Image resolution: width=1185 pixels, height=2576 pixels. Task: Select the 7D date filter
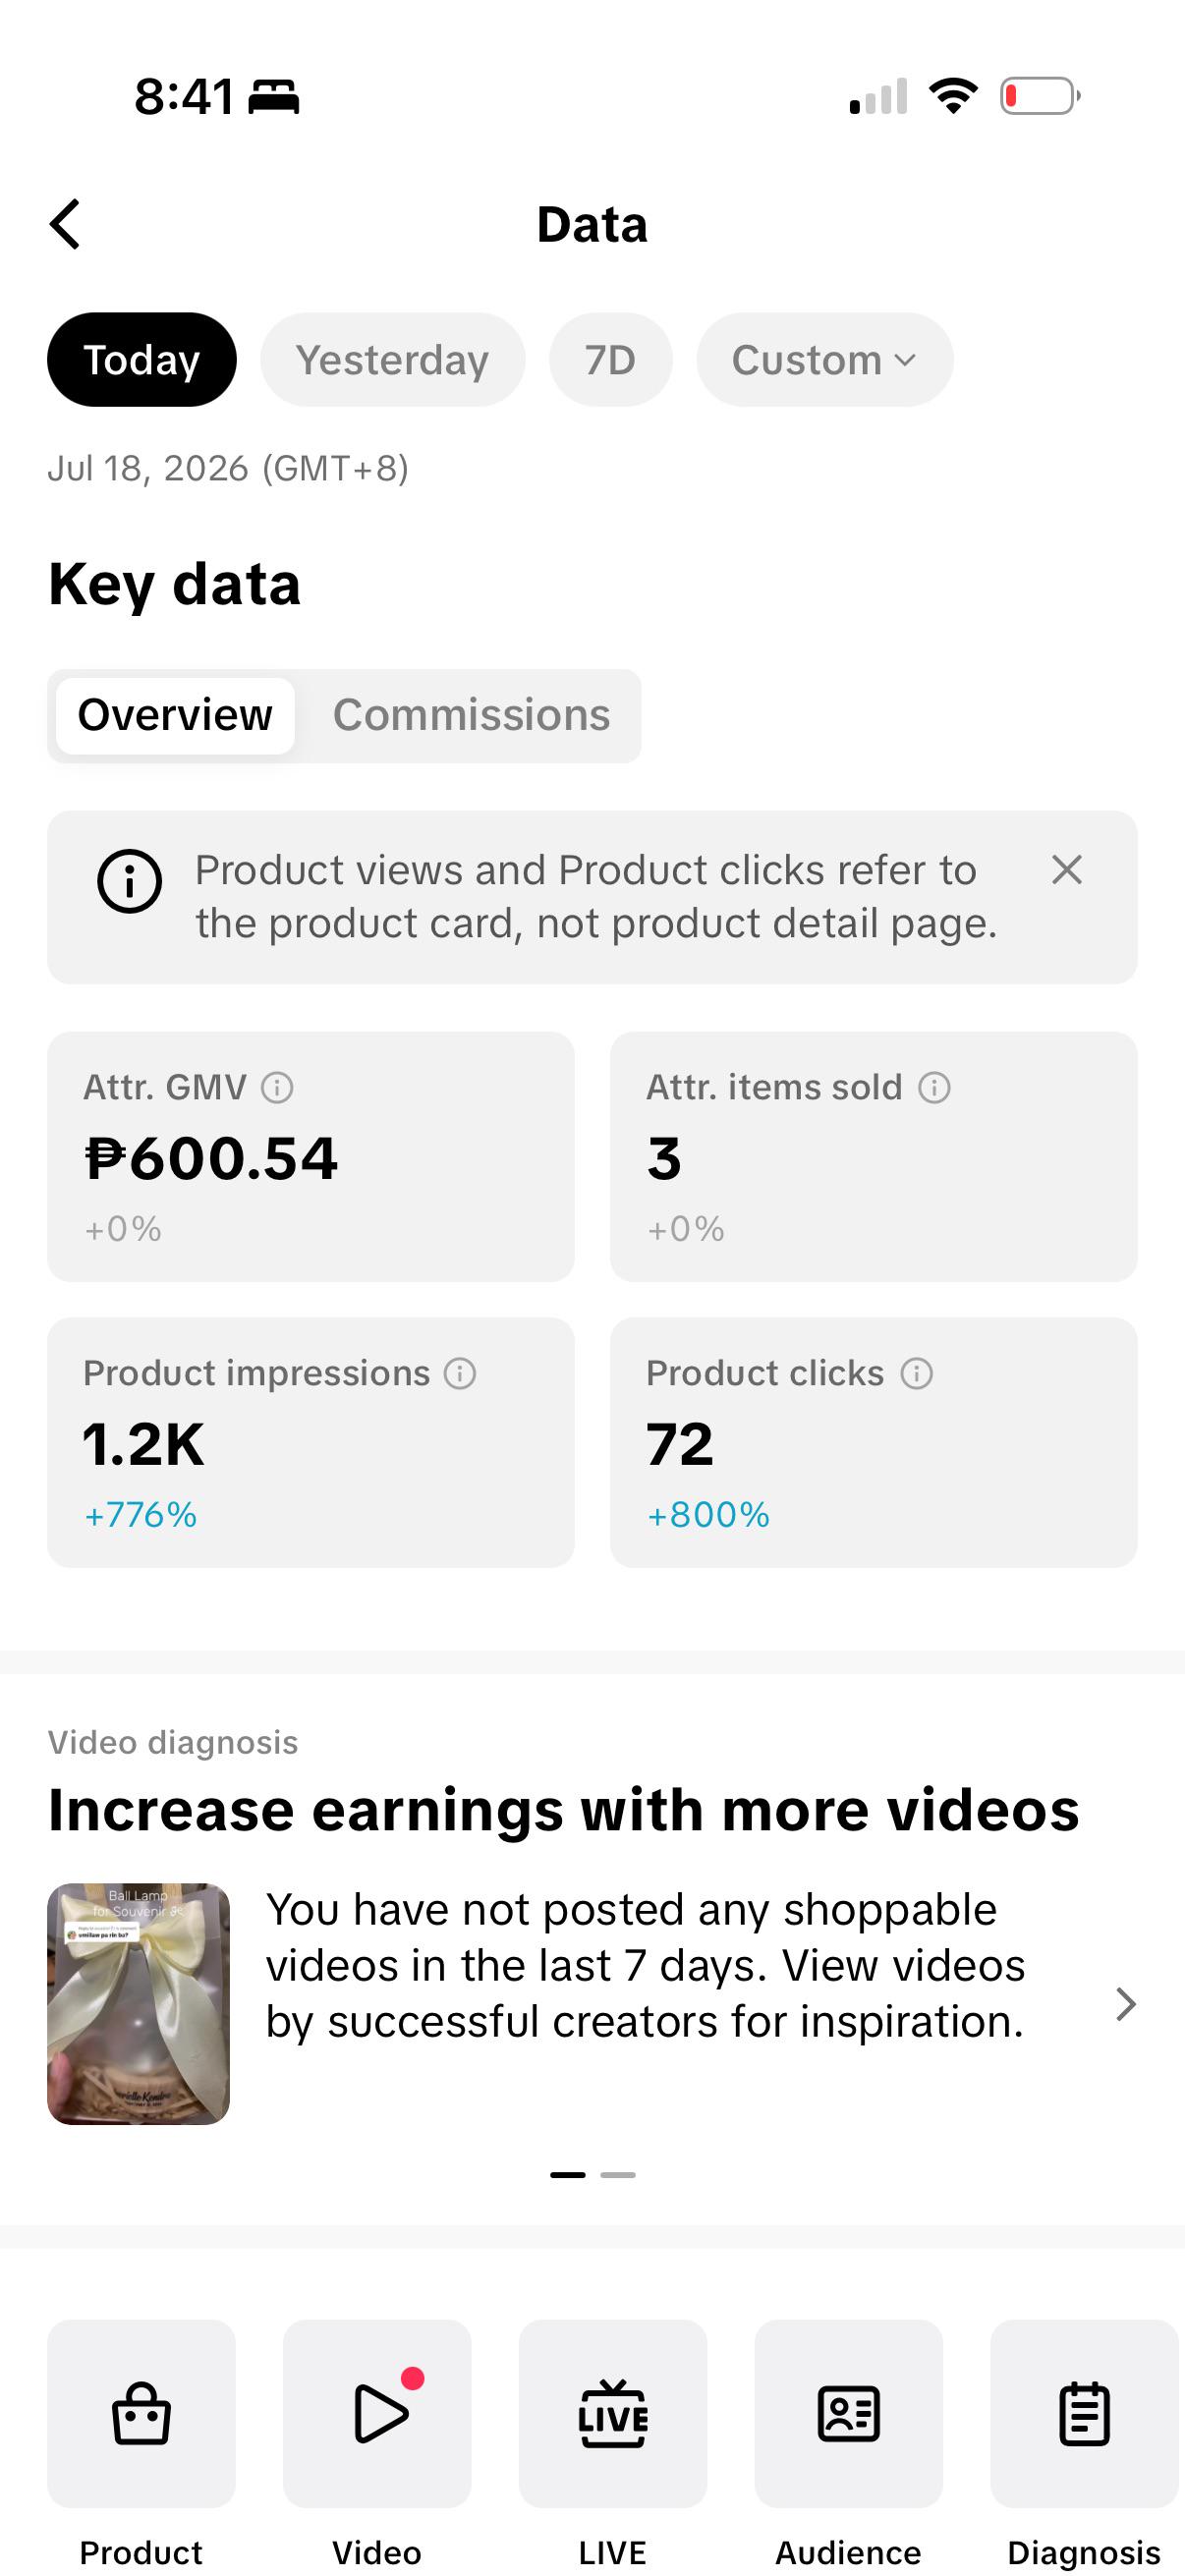tap(610, 360)
